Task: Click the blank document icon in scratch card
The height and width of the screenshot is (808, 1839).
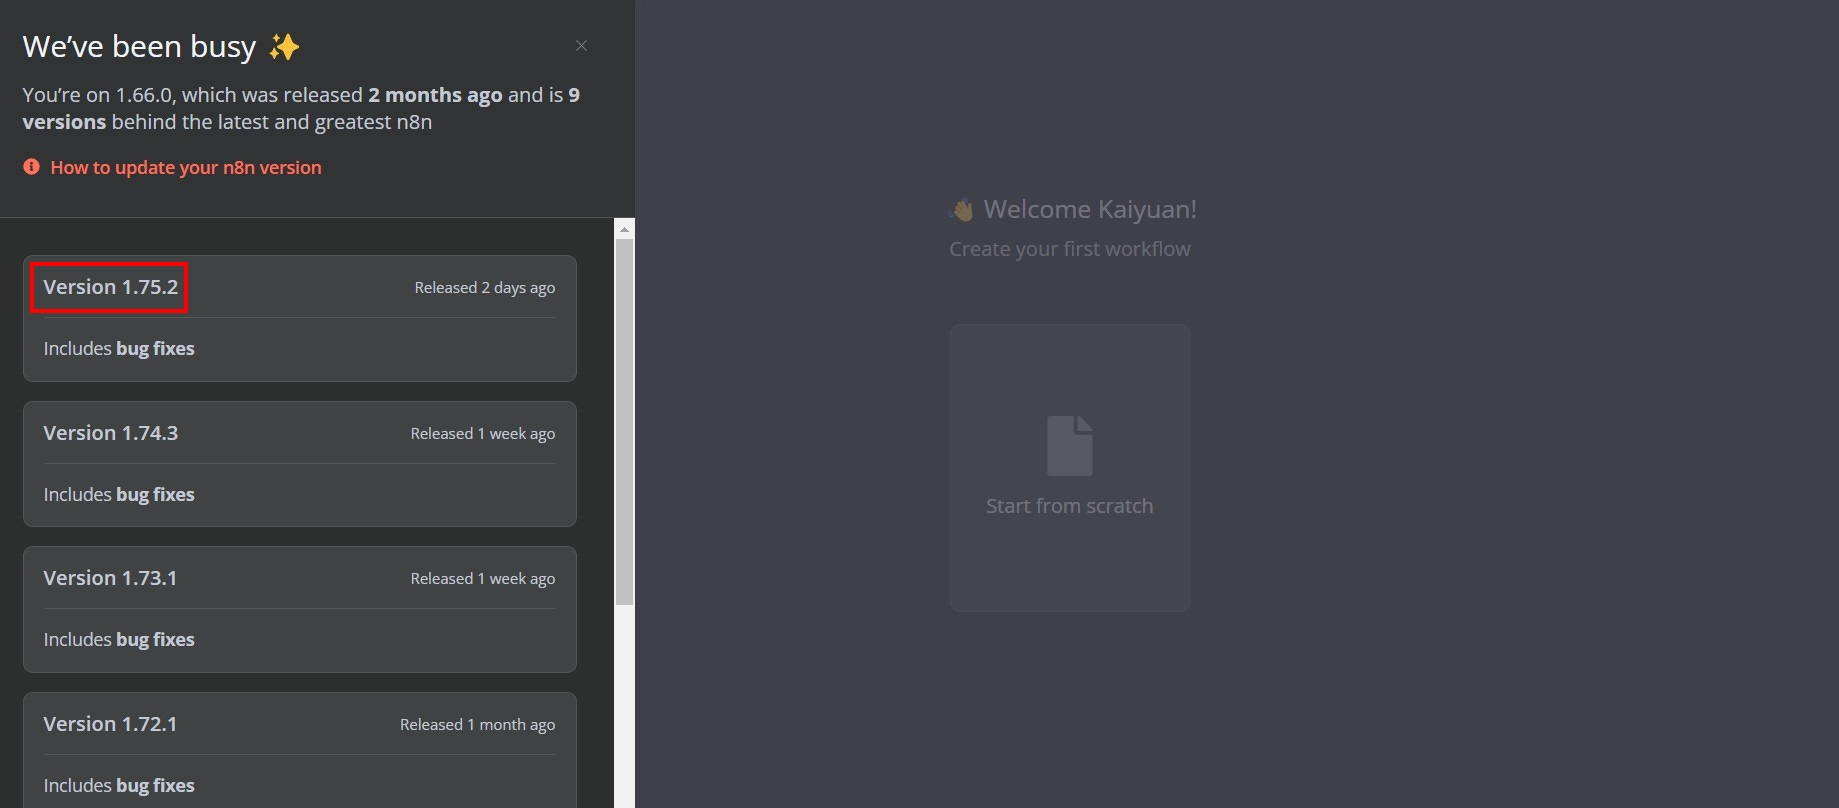Action: tap(1069, 446)
